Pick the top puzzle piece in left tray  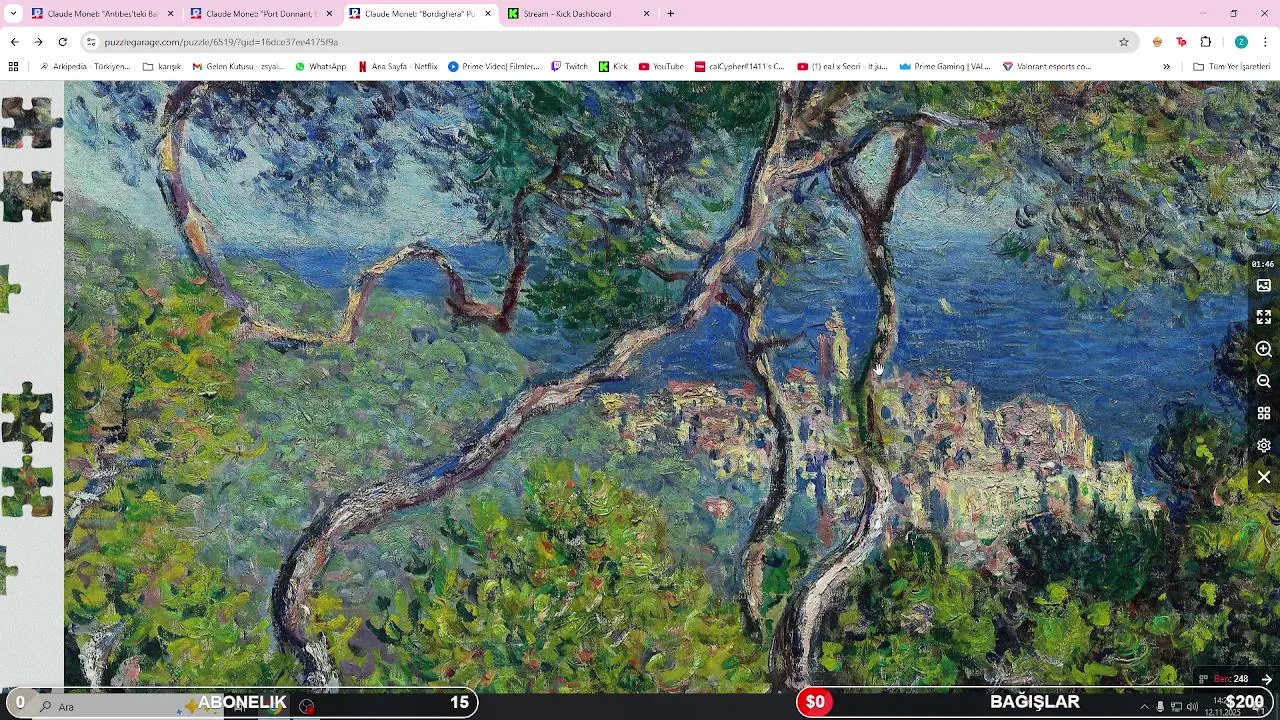coord(31,122)
